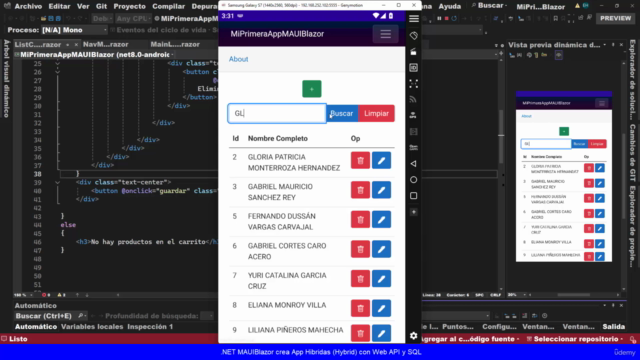The image size is (640, 360).
Task: Select the Variables locales tab
Action: coord(92,327)
